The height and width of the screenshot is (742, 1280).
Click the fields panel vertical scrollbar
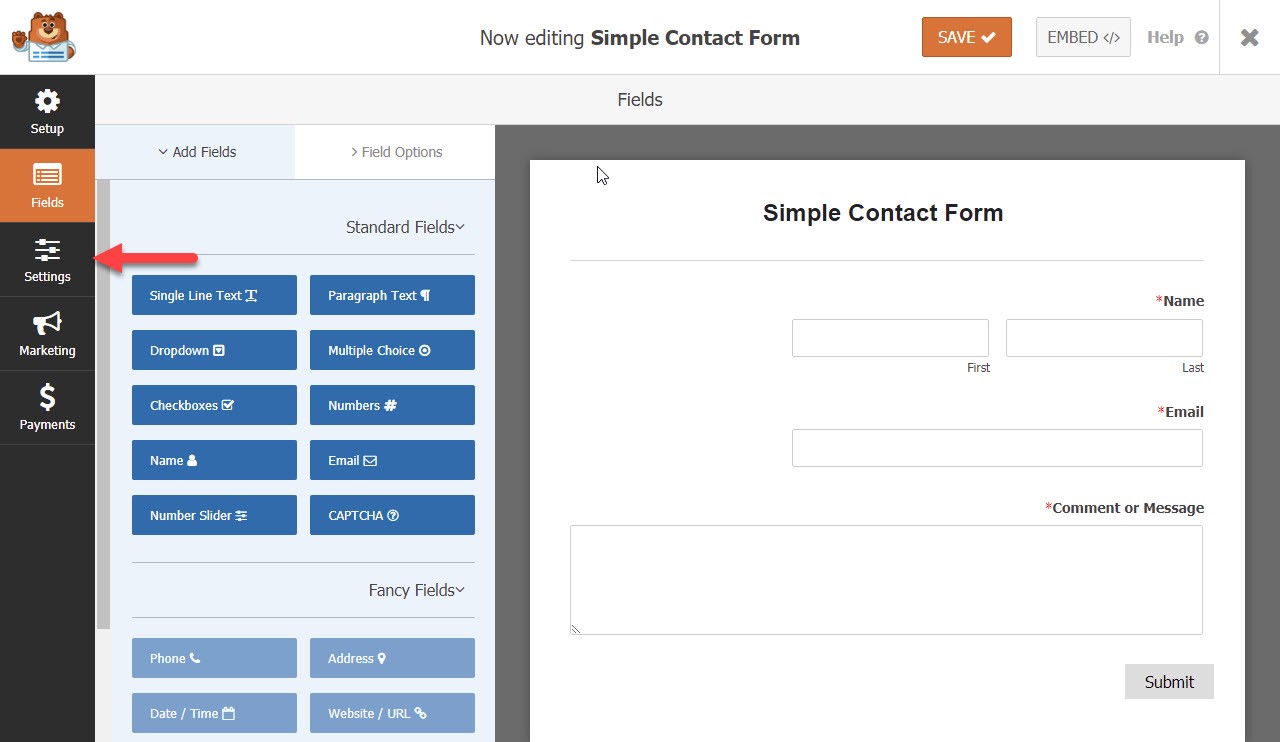coord(103,400)
